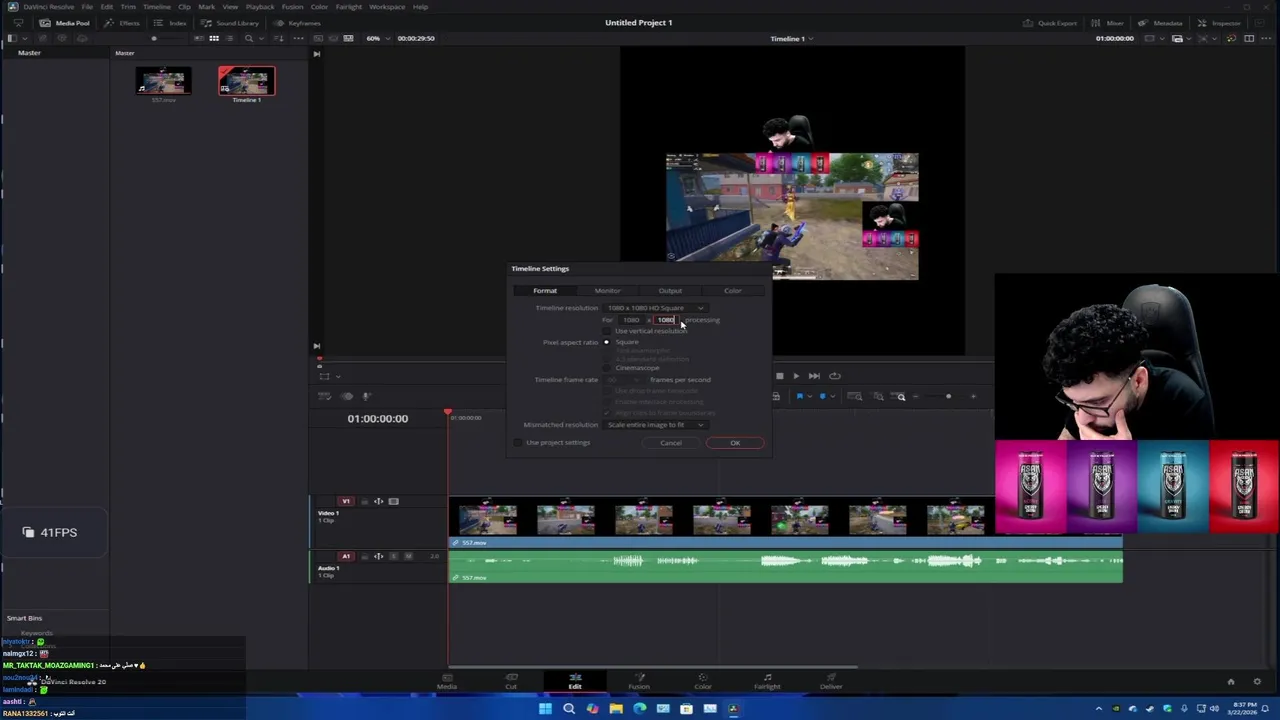Screen dimensions: 1280x720
Task: Open the Media Pool panel
Action: [x=65, y=23]
